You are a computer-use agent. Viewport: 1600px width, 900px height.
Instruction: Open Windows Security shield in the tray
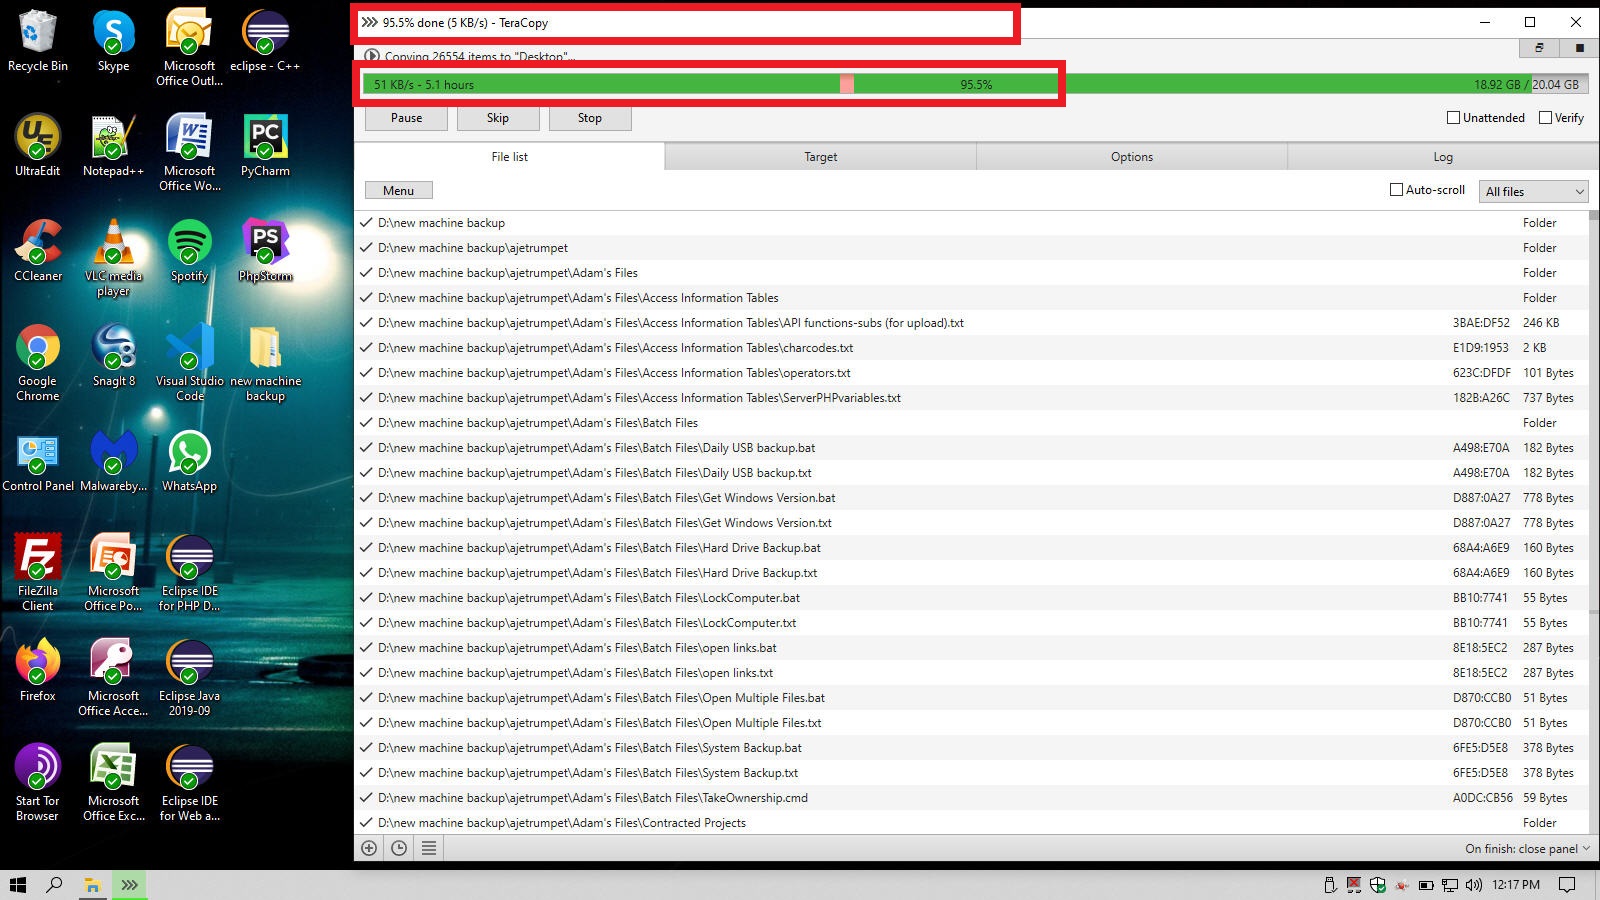(x=1378, y=885)
